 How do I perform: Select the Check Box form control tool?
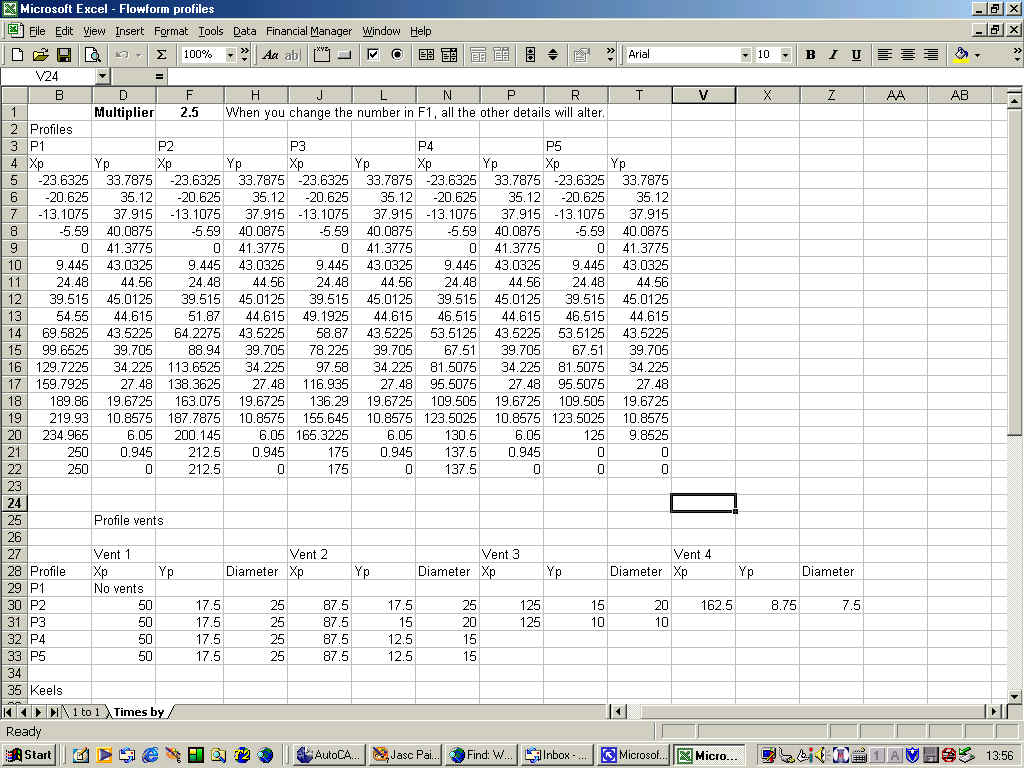[373, 55]
